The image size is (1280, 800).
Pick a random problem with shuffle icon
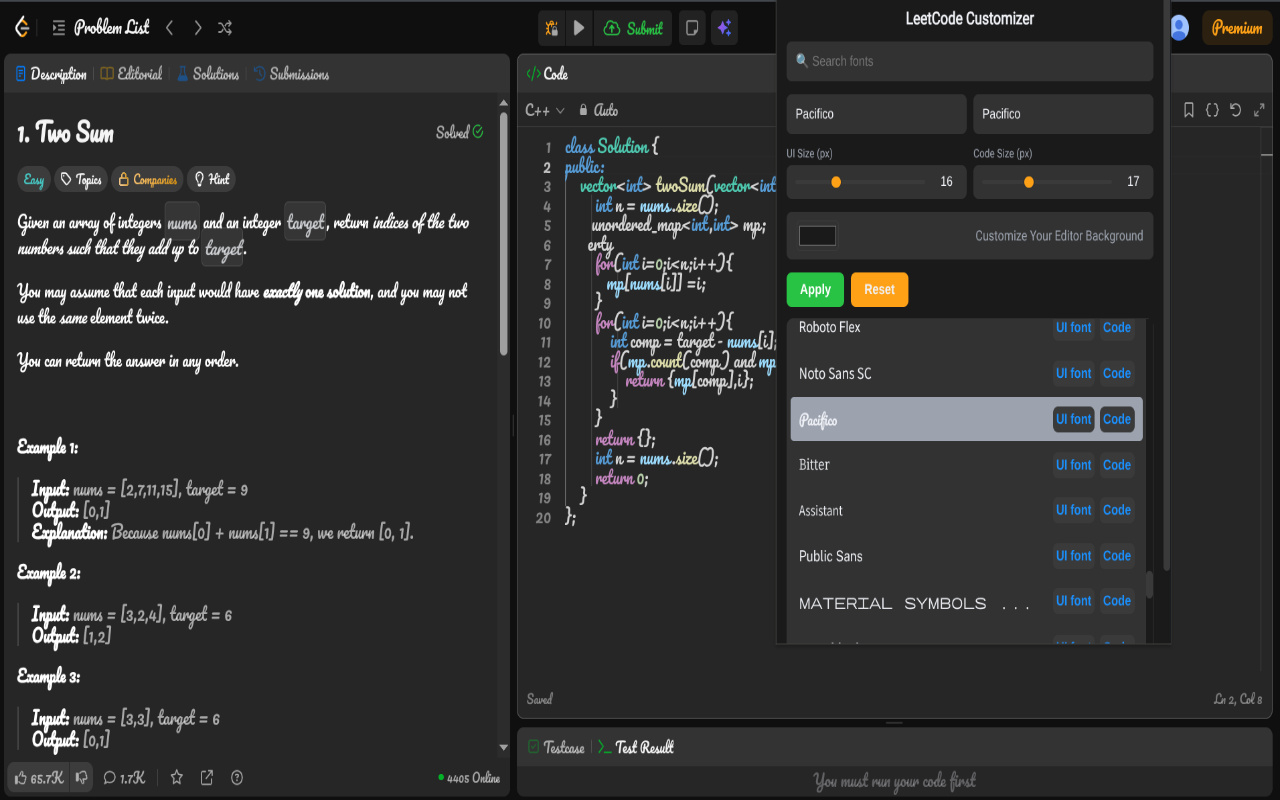tap(225, 28)
